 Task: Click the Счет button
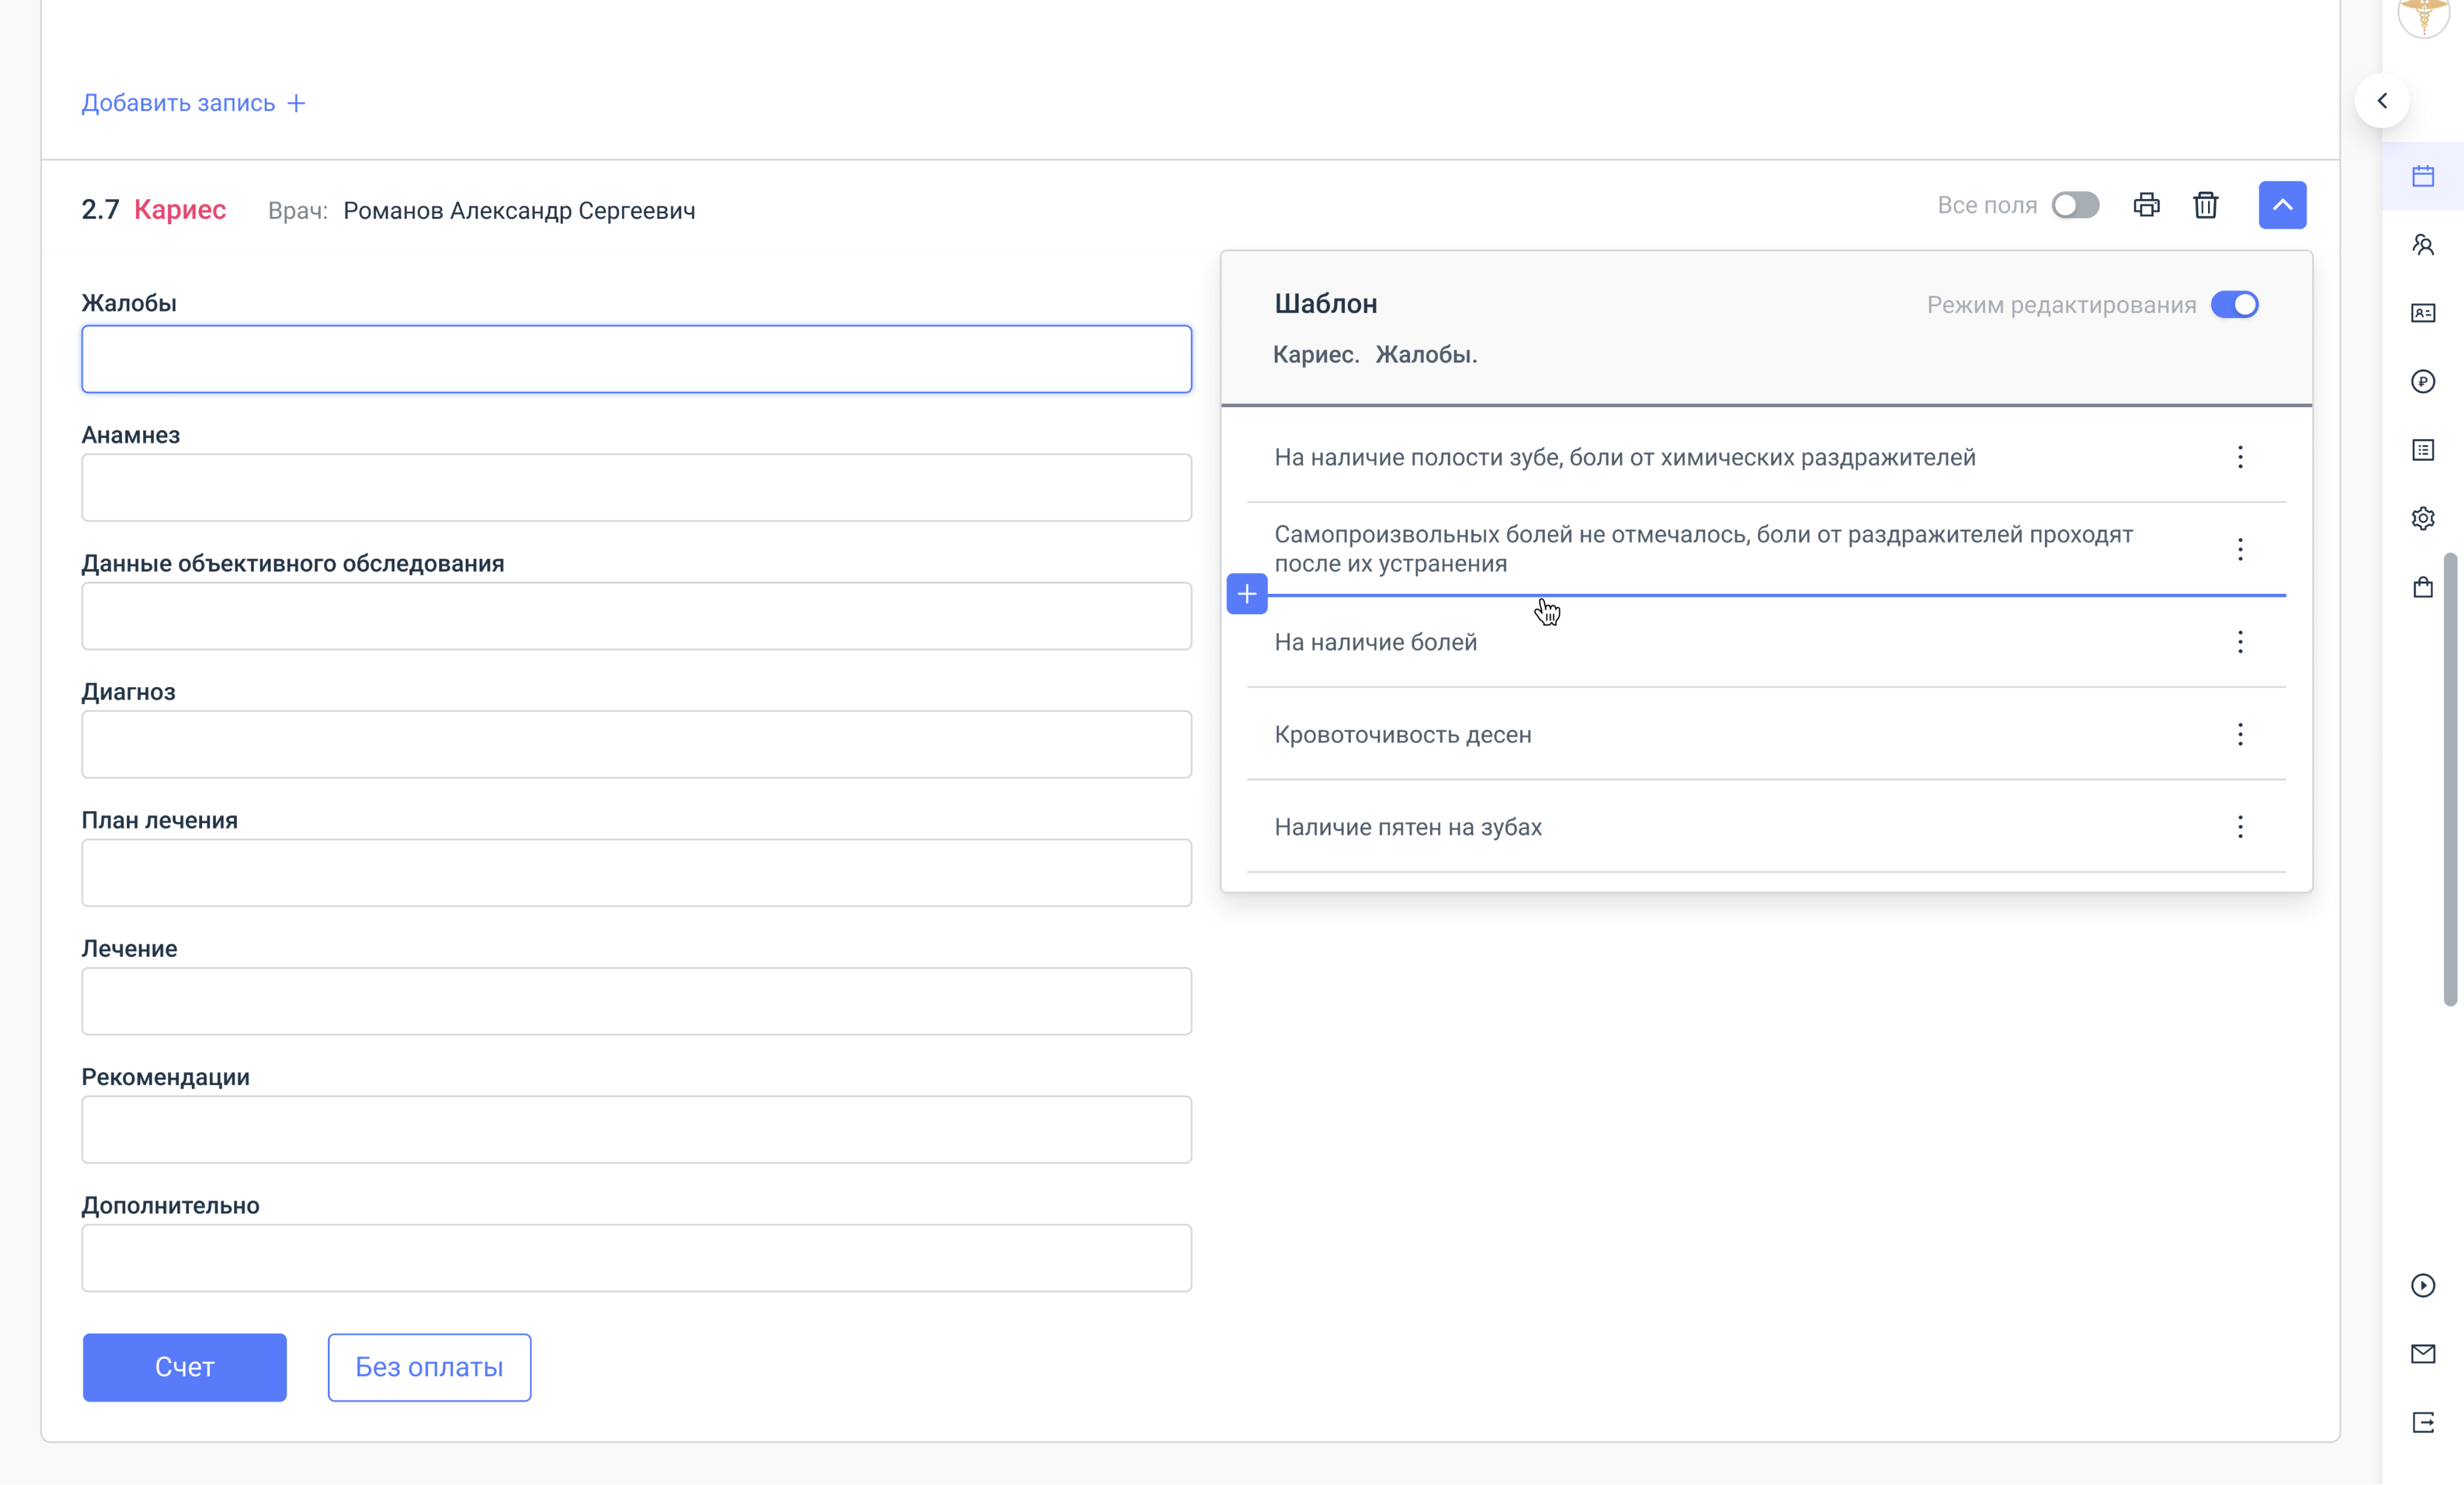click(x=184, y=1367)
